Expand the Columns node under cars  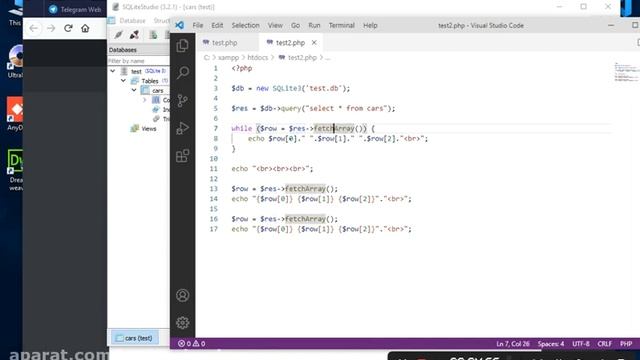[x=144, y=100]
